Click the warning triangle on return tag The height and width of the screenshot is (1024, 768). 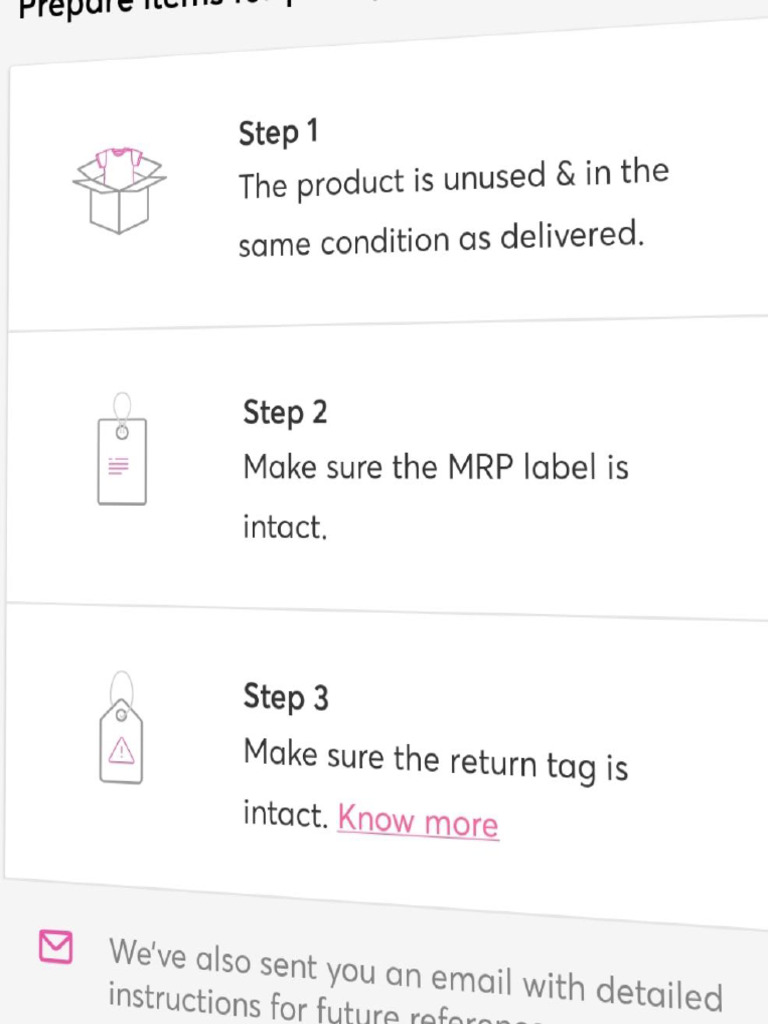click(121, 751)
